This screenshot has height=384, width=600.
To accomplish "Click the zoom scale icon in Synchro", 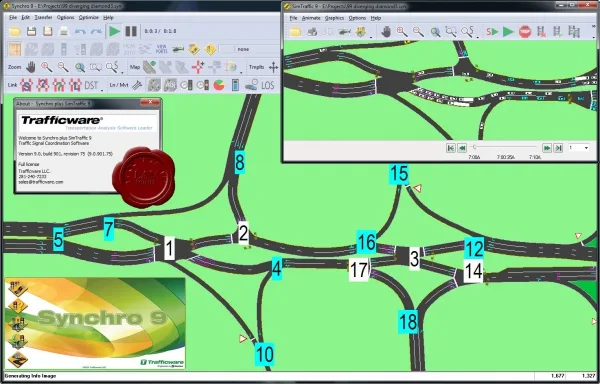I will [112, 67].
